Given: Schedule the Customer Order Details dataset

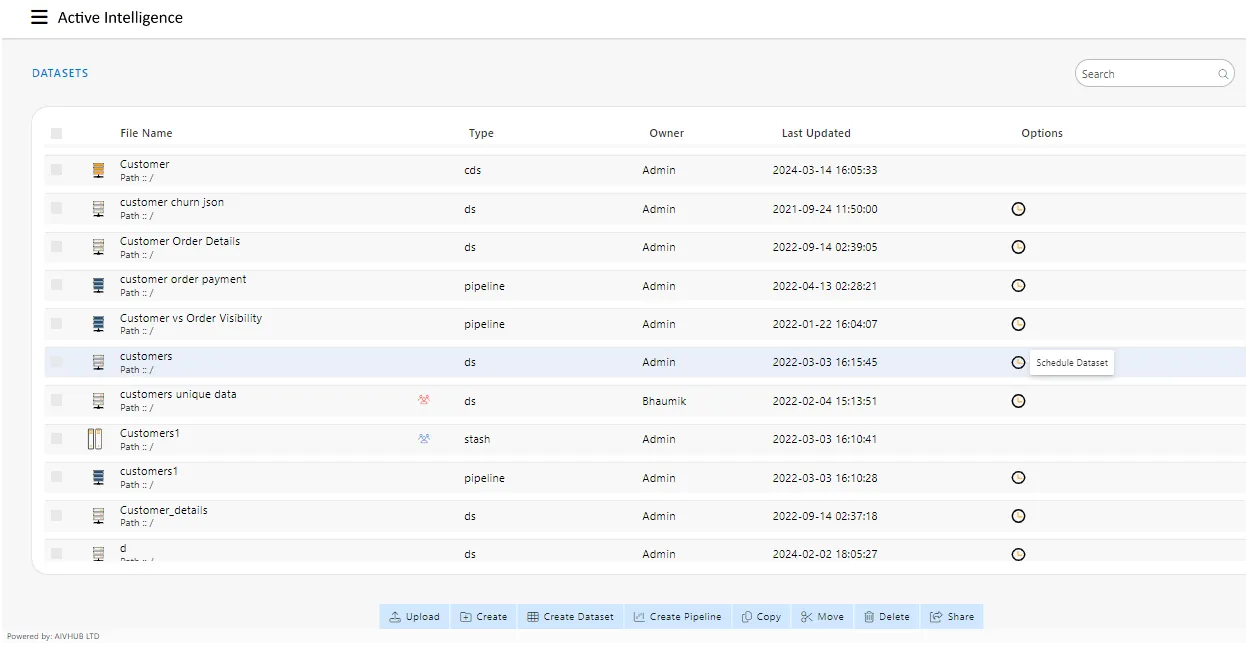Looking at the screenshot, I should click(1019, 247).
